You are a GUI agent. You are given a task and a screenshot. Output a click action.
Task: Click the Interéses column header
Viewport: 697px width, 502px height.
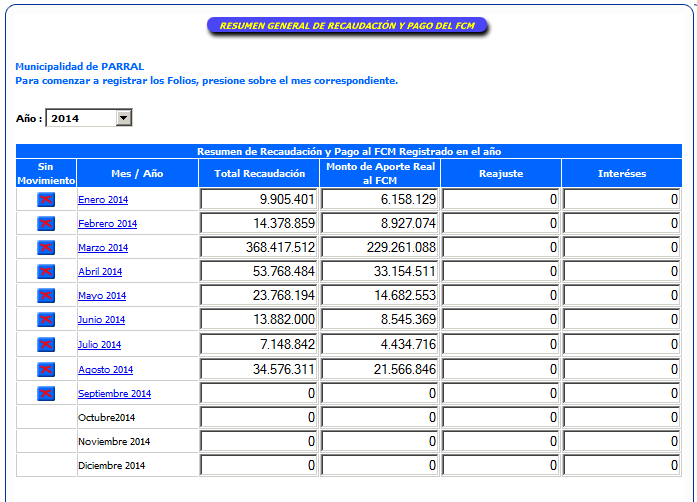point(622,173)
